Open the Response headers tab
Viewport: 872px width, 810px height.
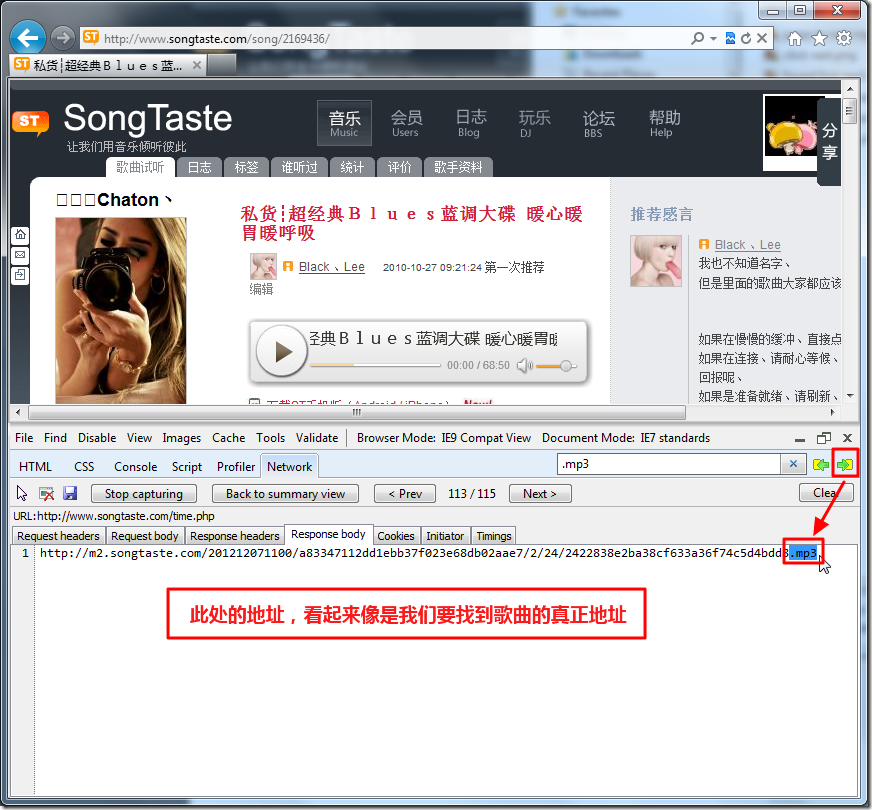(x=235, y=536)
